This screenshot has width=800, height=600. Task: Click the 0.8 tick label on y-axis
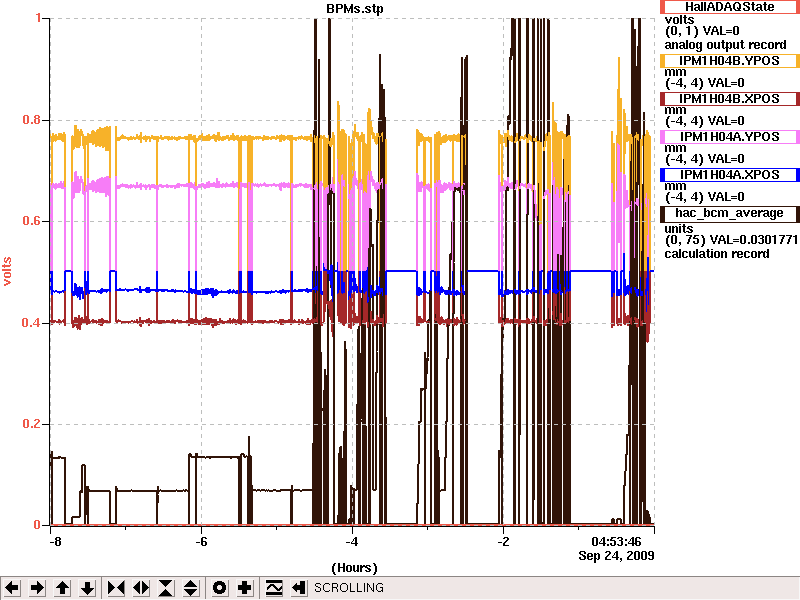click(32, 120)
